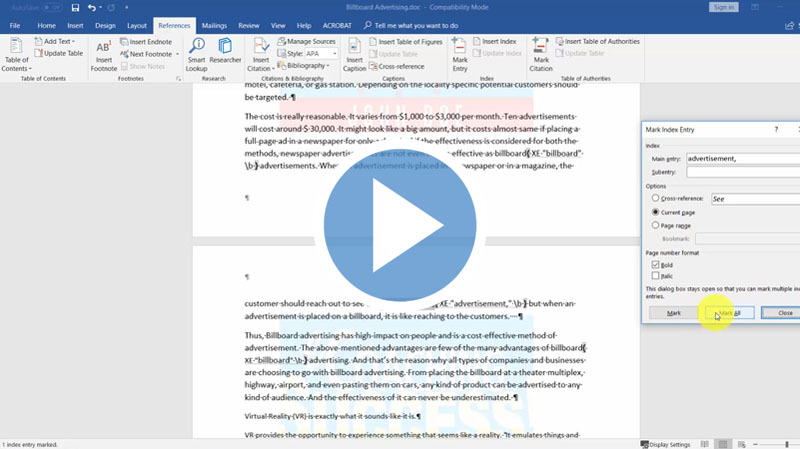Select the Page range radio option

point(656,226)
